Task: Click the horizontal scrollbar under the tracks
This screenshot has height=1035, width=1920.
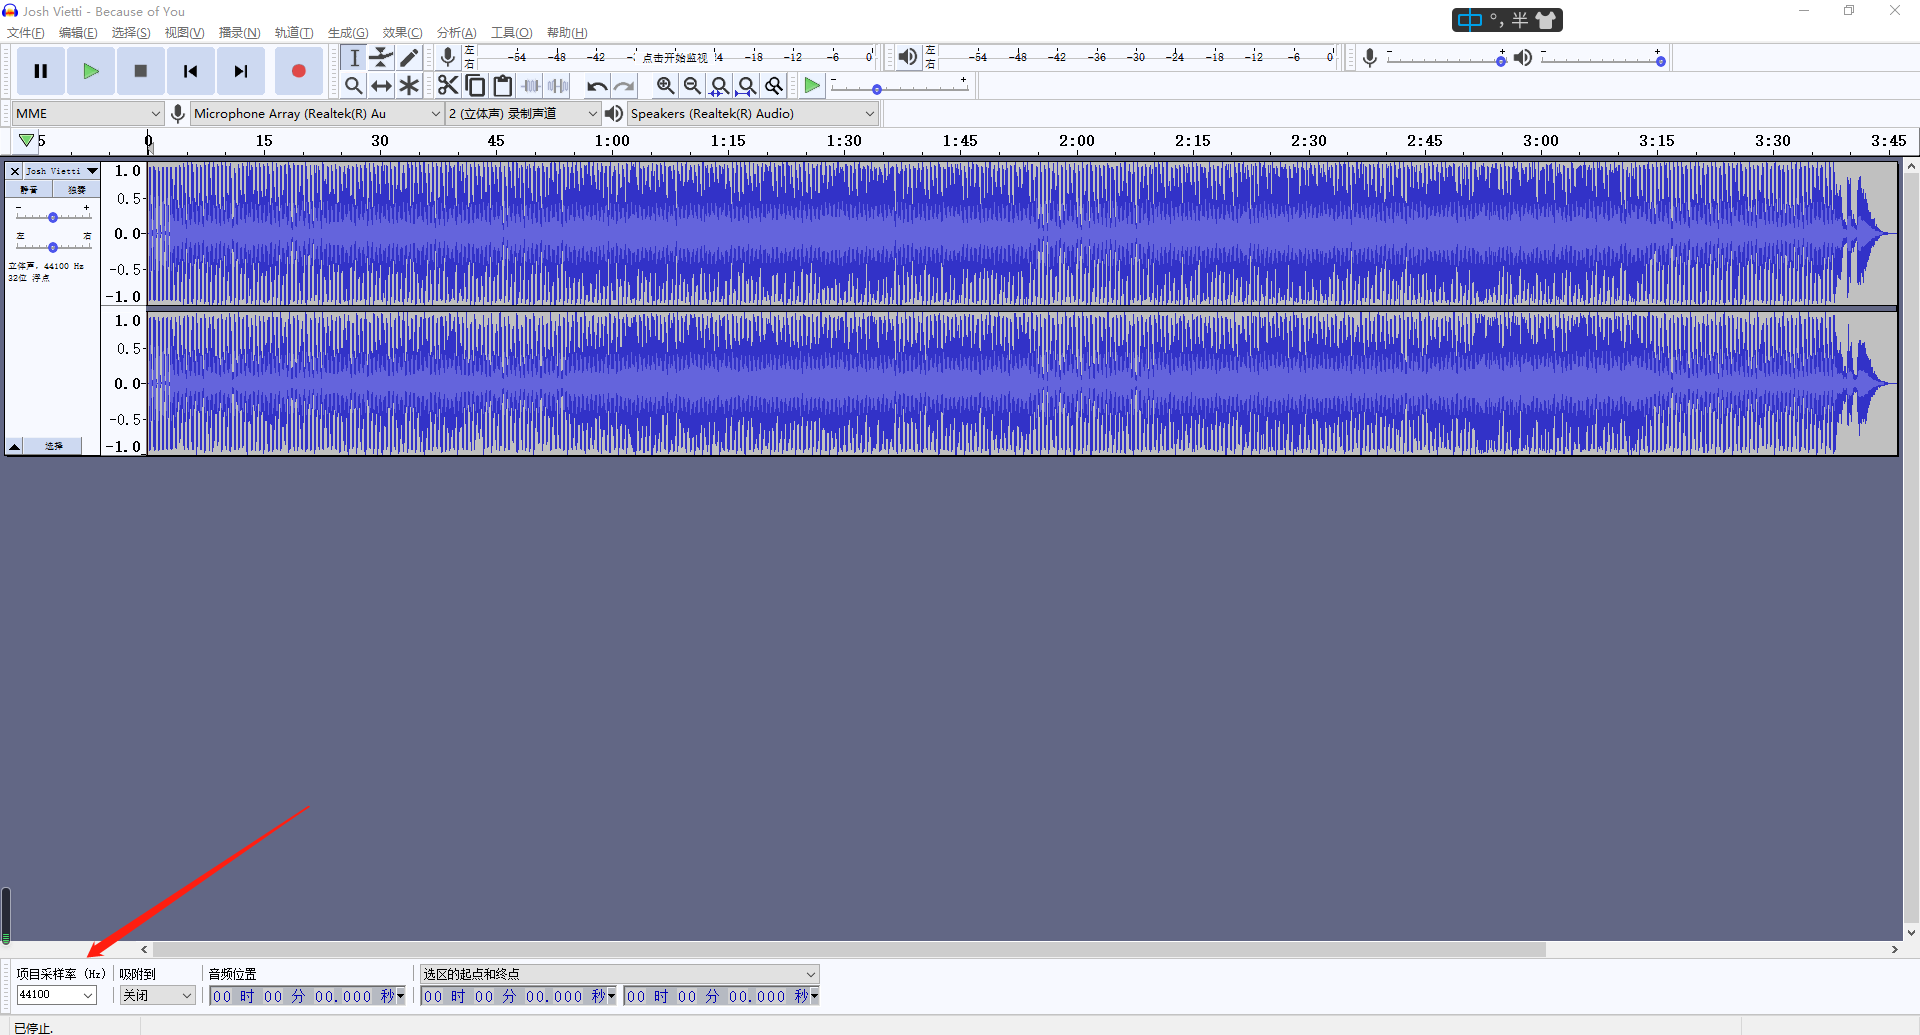Action: [849, 949]
